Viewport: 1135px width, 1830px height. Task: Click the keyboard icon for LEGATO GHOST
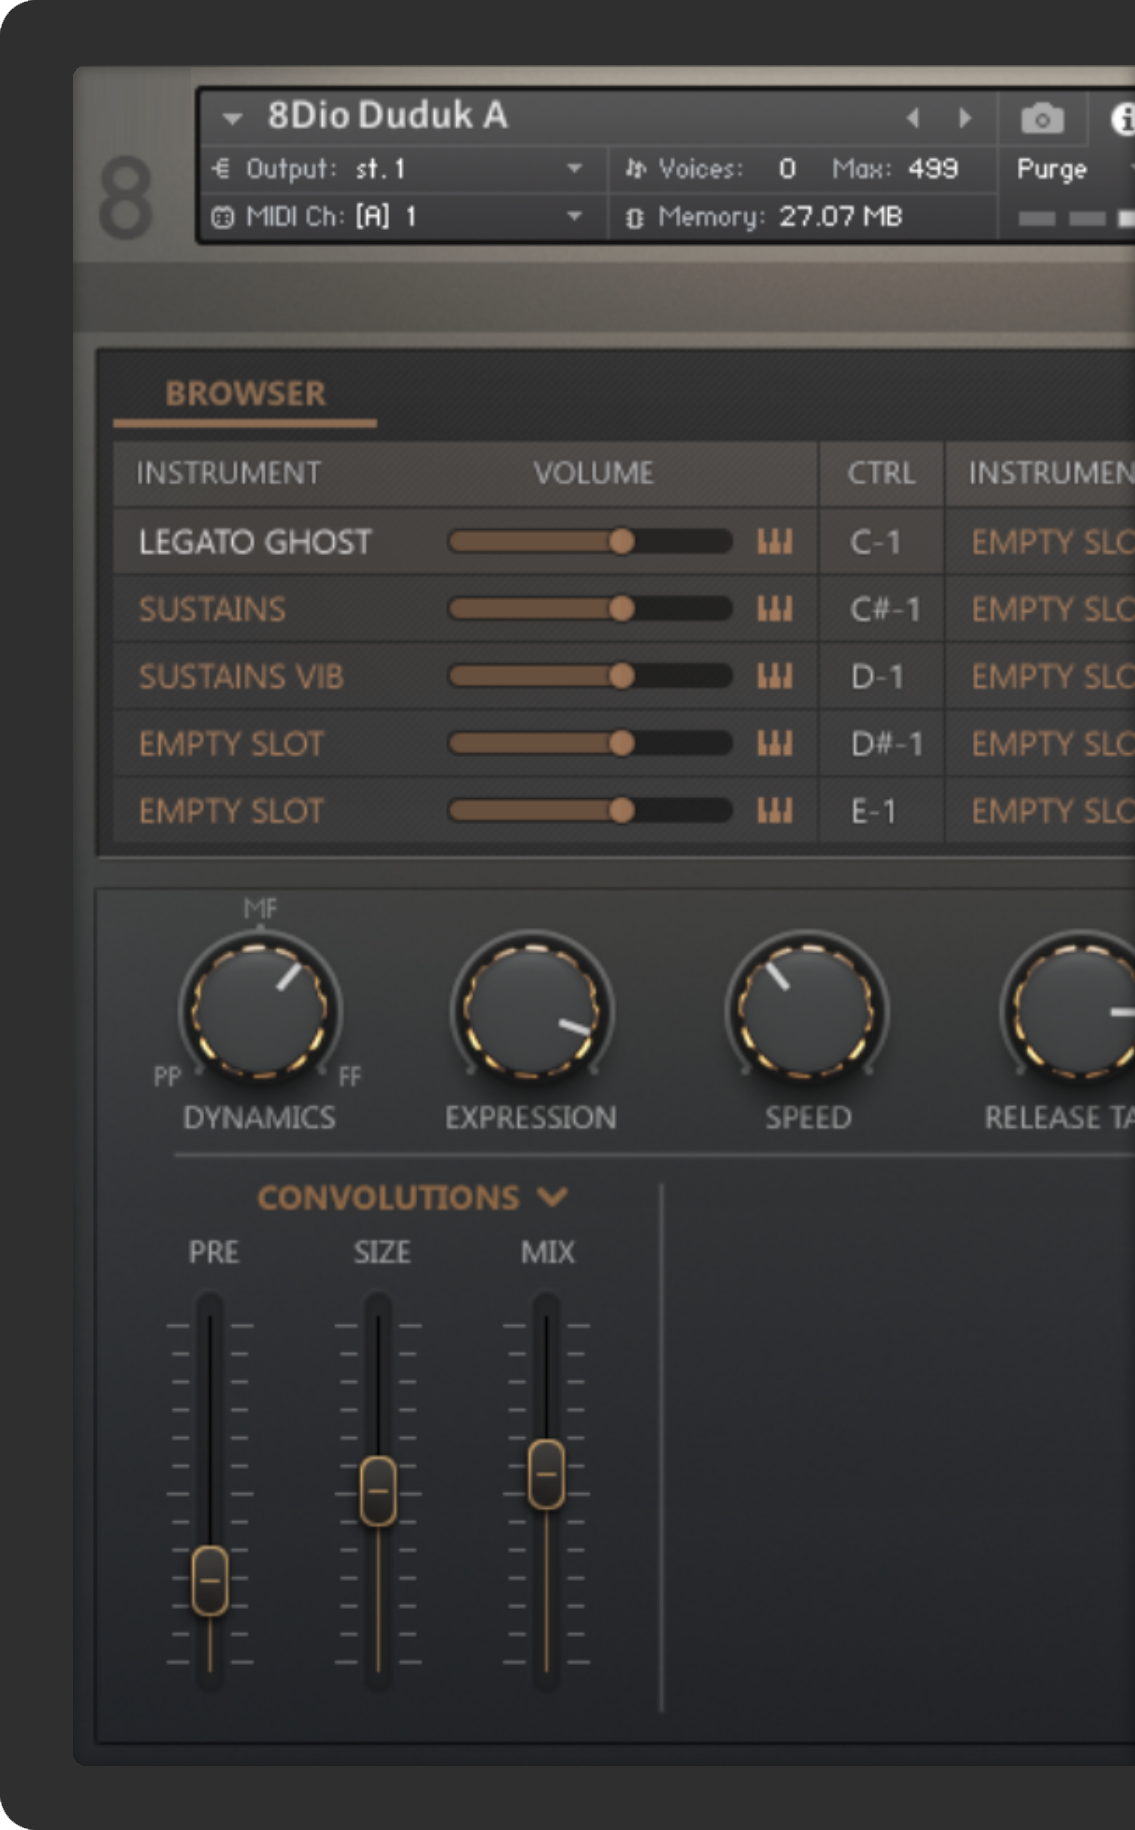tap(775, 541)
